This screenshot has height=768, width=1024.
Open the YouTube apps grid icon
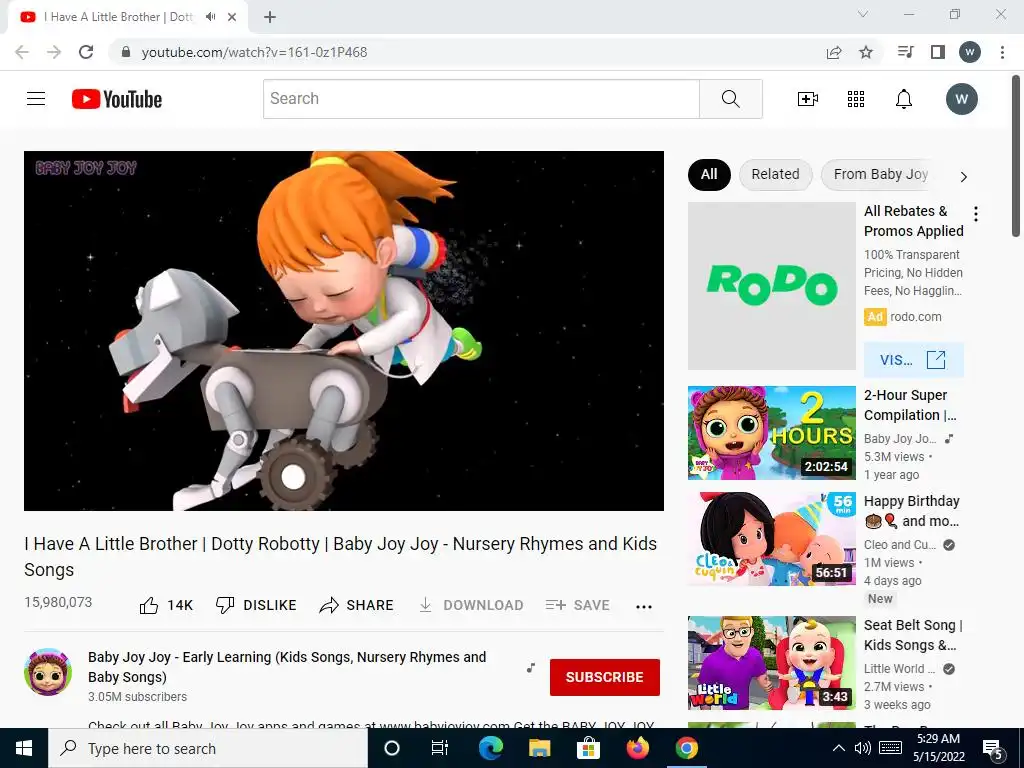[856, 99]
